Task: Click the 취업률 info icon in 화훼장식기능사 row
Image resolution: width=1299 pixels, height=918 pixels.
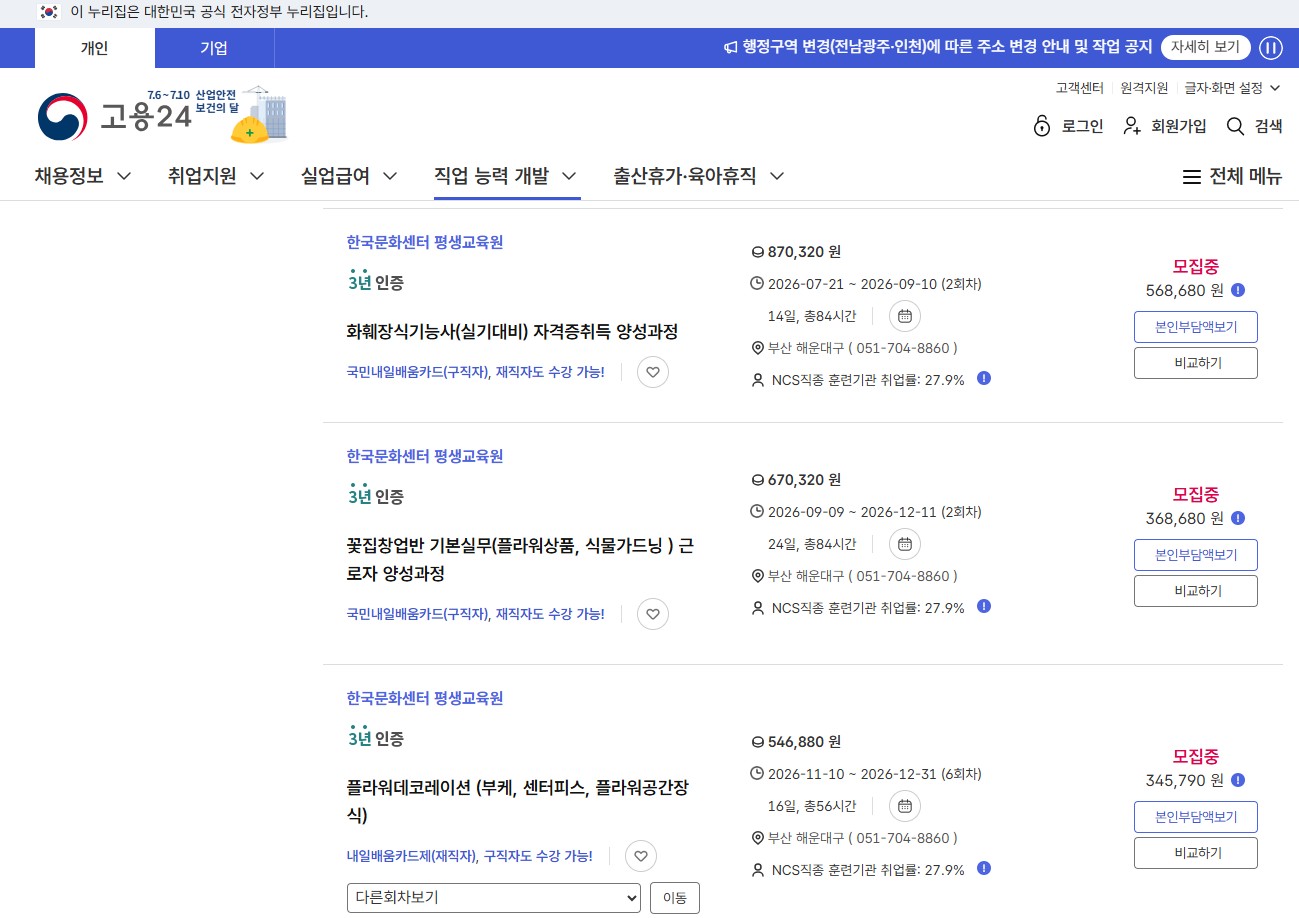Action: (984, 378)
